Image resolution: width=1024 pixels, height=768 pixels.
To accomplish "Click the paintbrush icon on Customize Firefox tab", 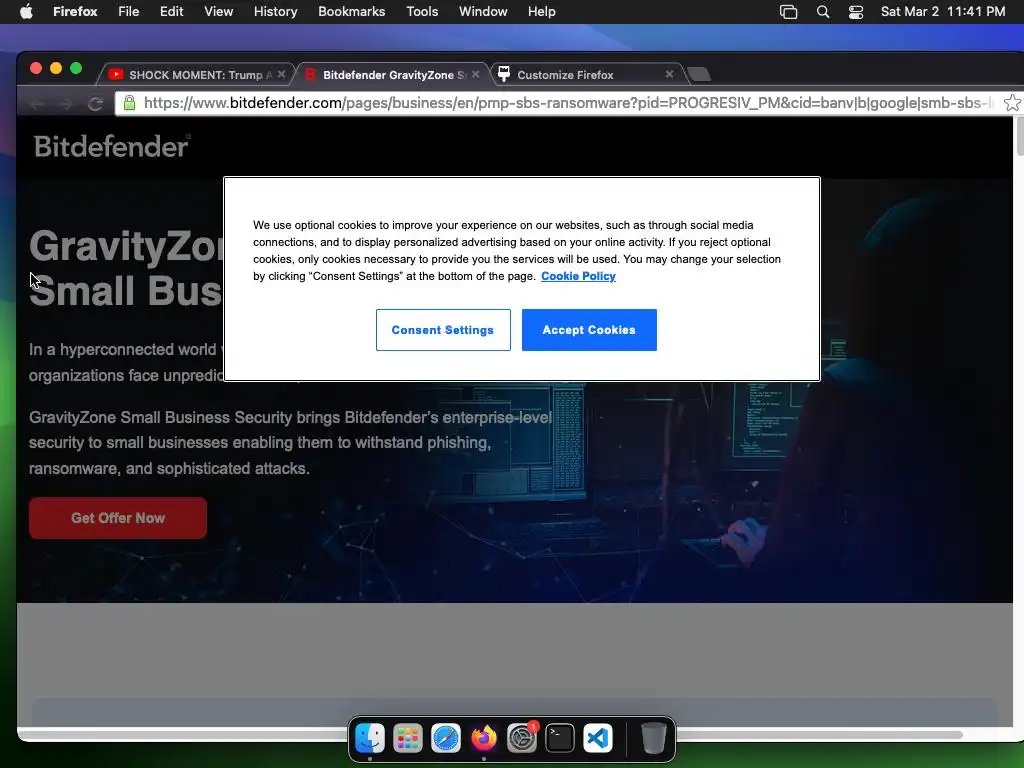I will coord(504,74).
